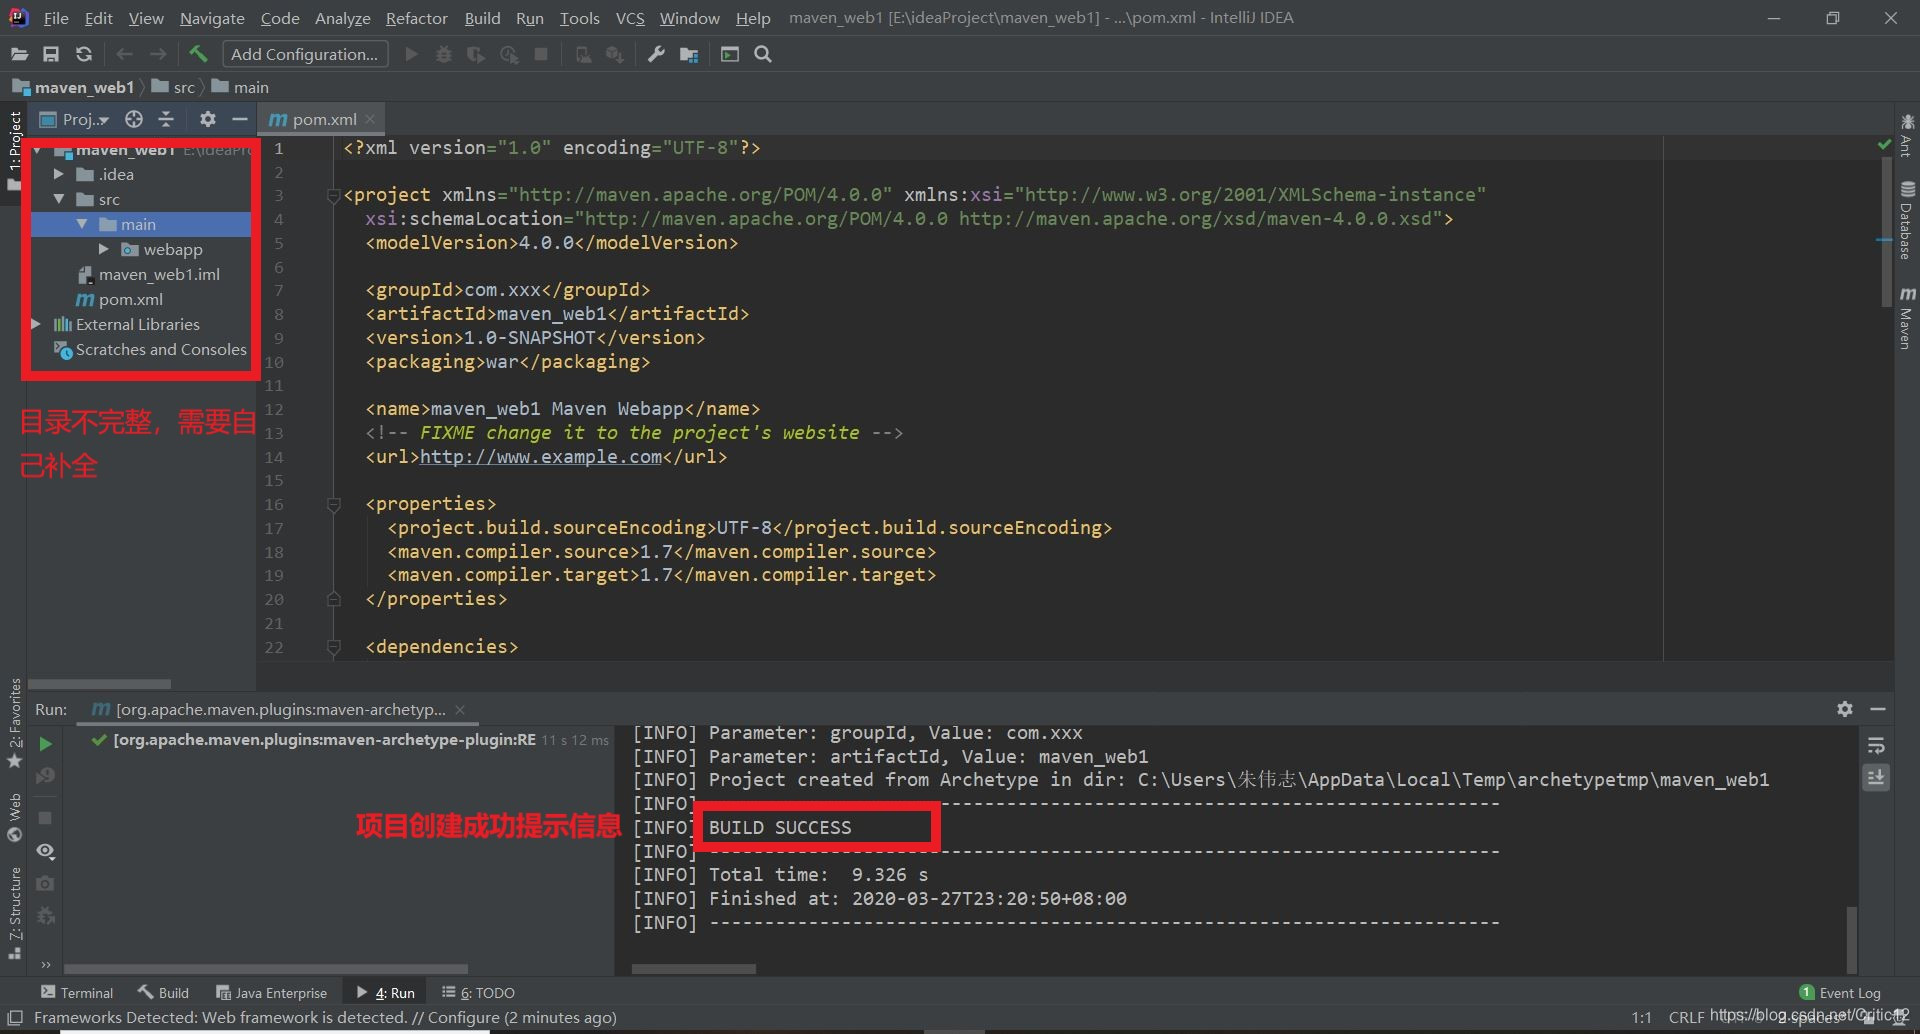Open the Settings wrench icon
1920x1034 pixels.
(x=656, y=54)
